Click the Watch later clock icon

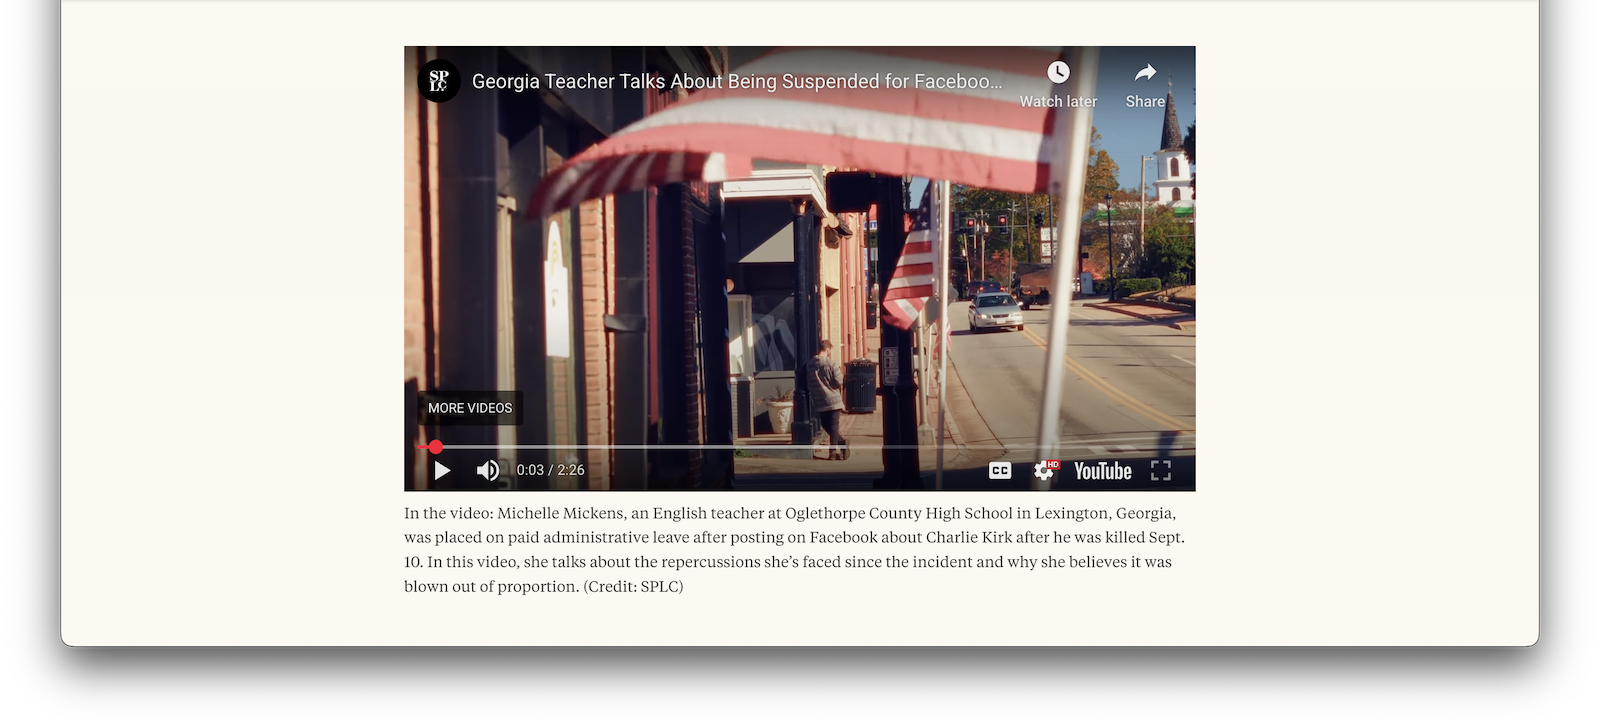click(x=1058, y=73)
